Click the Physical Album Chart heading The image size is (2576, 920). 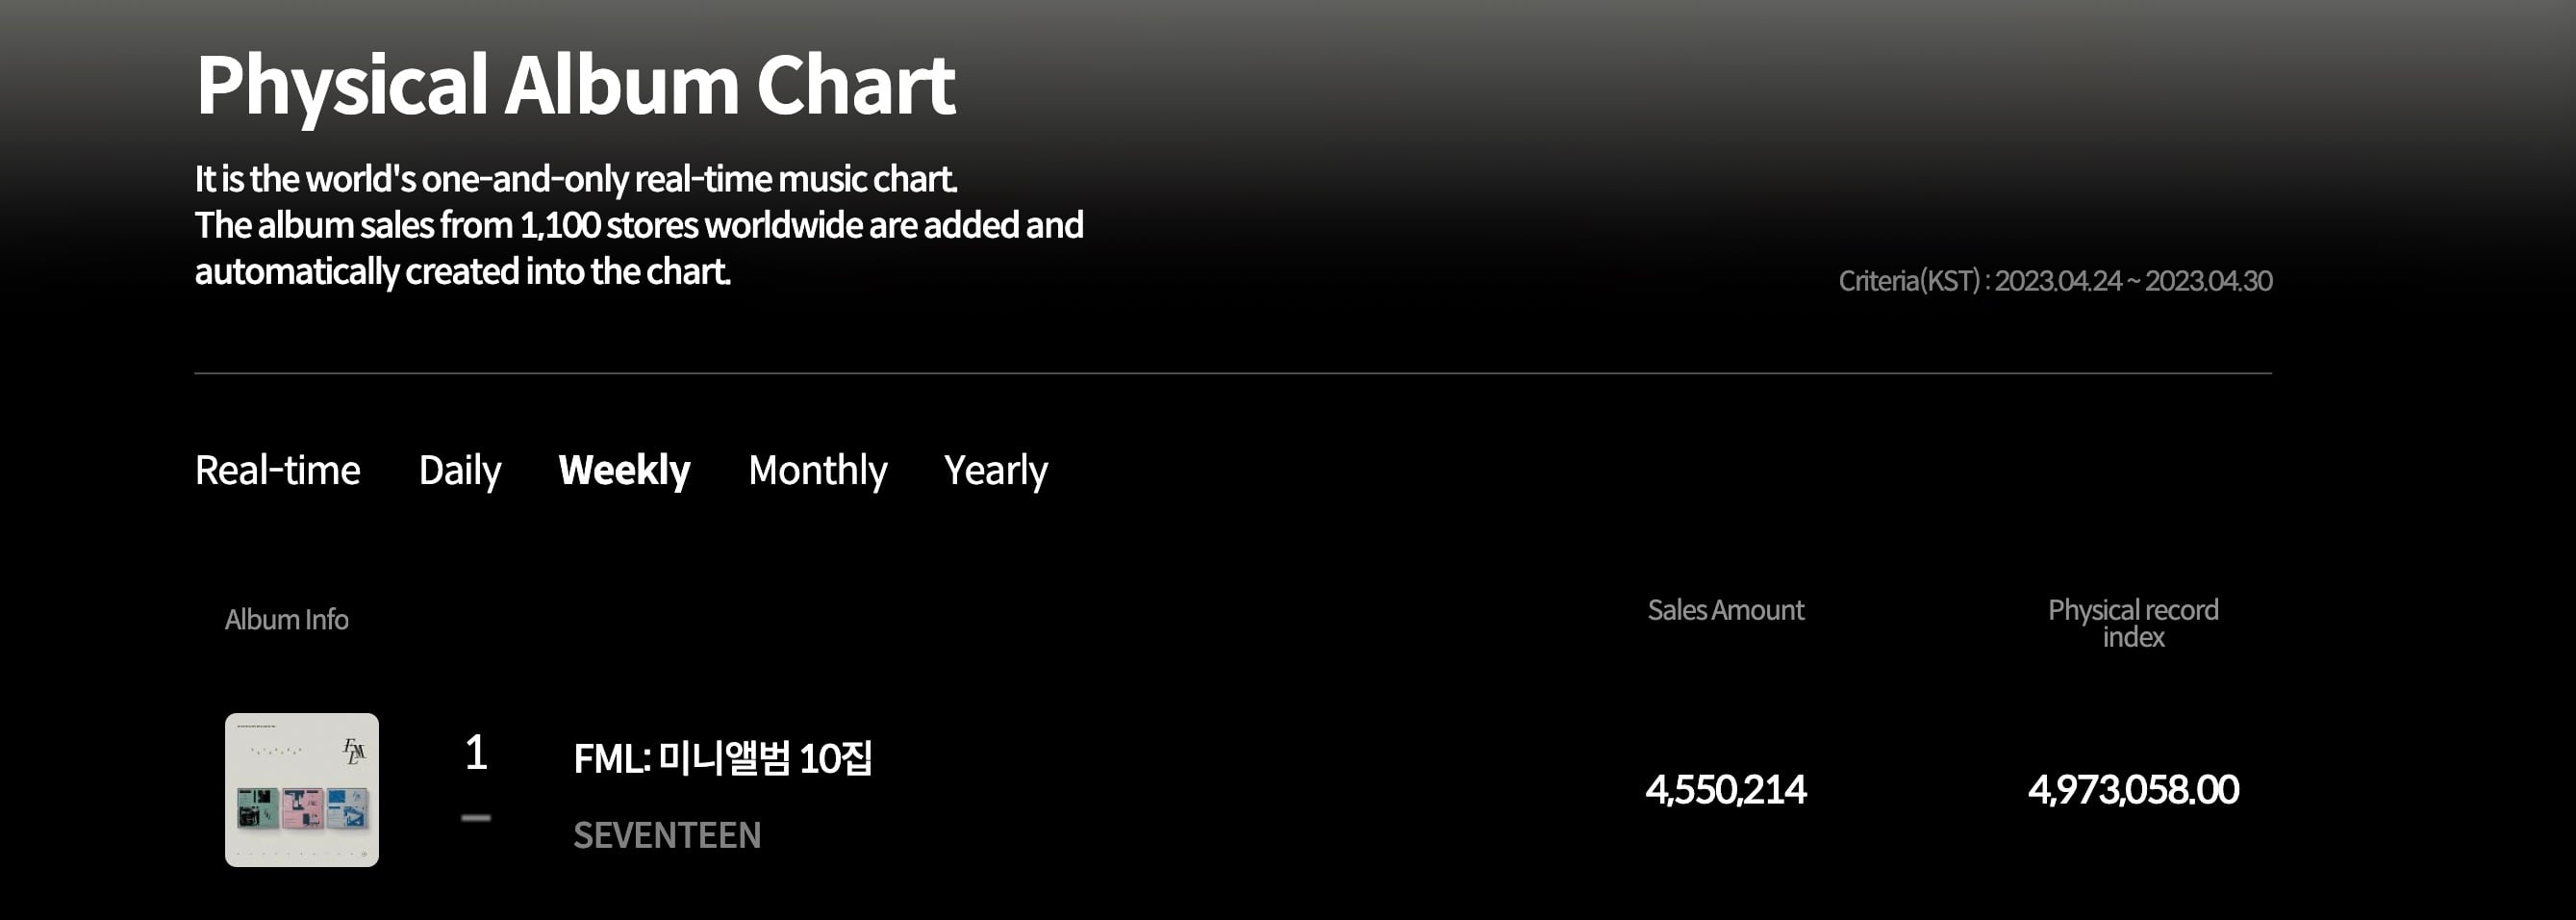coord(575,85)
